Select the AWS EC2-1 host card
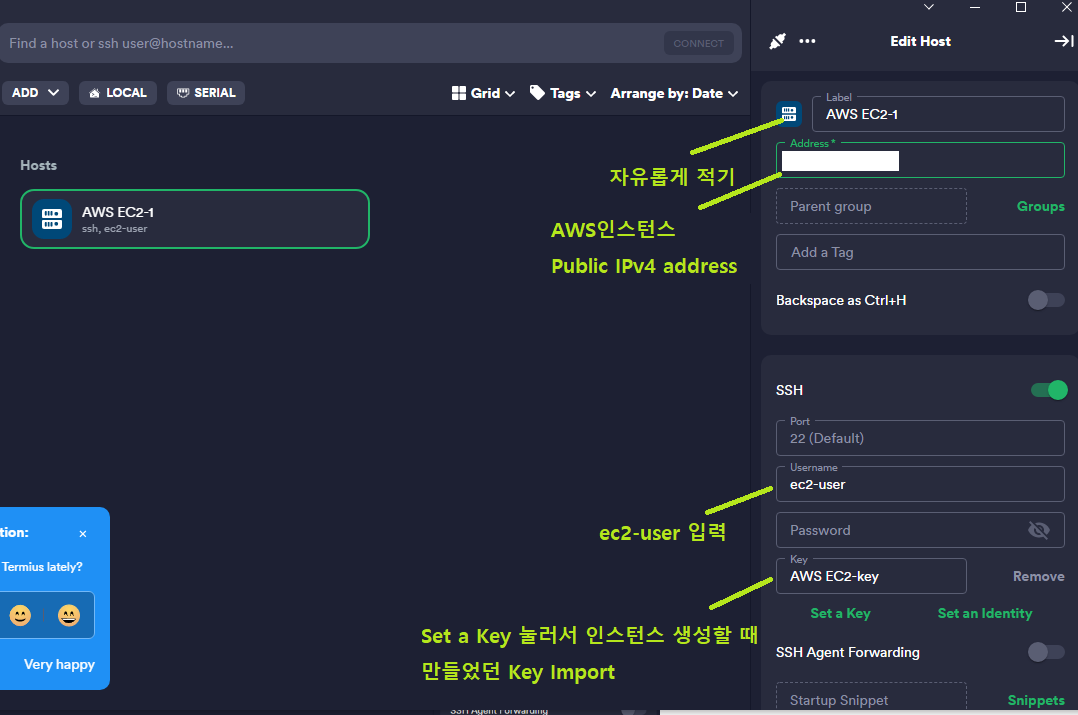This screenshot has height=715, width=1078. [x=195, y=219]
